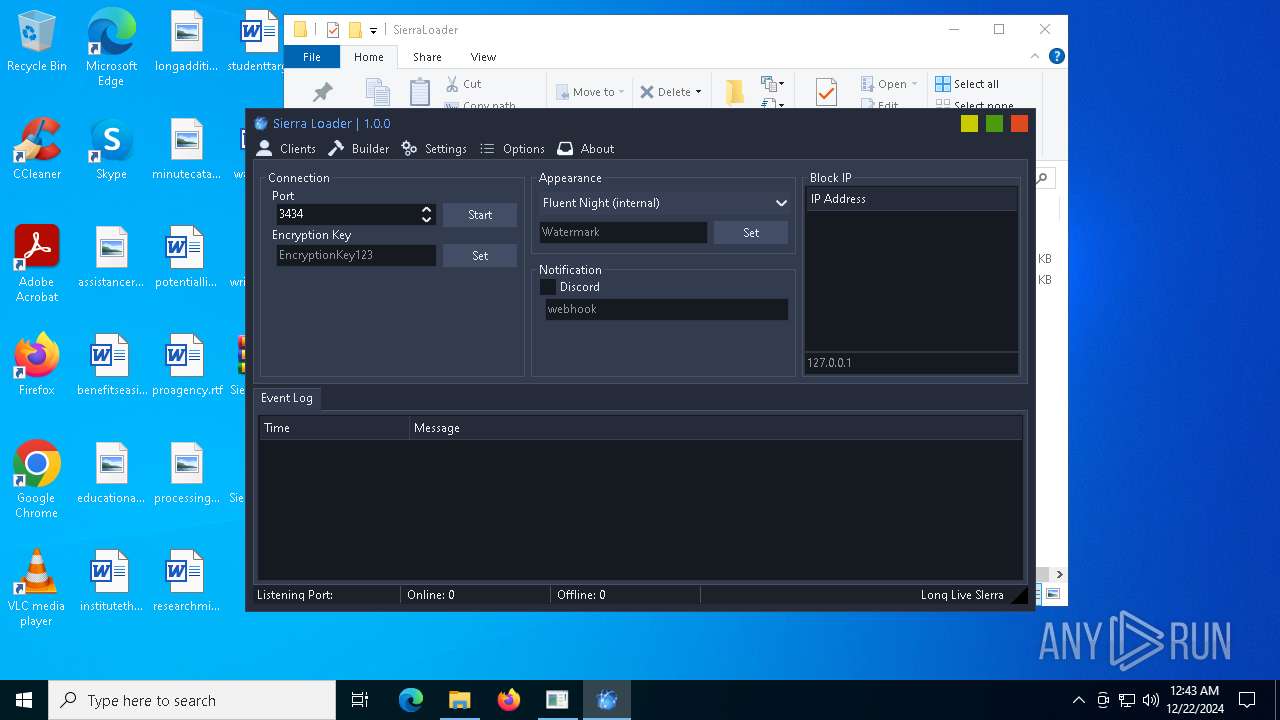The height and width of the screenshot is (720, 1280).
Task: Open the Move to dropdown in File Explorer
Action: tap(590, 92)
